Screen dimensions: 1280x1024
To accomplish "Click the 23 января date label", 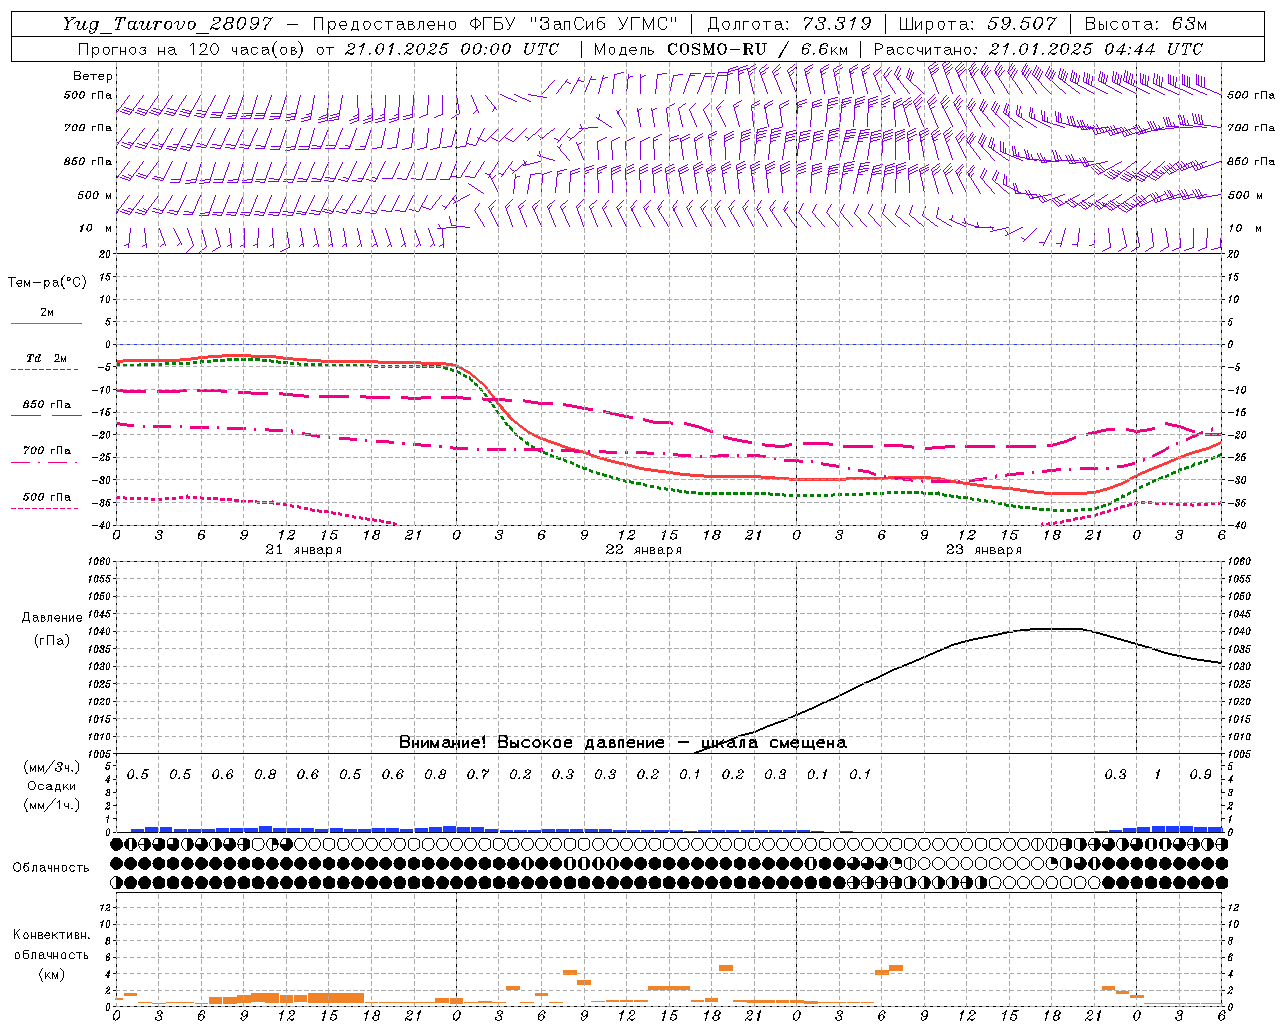I will [x=983, y=550].
